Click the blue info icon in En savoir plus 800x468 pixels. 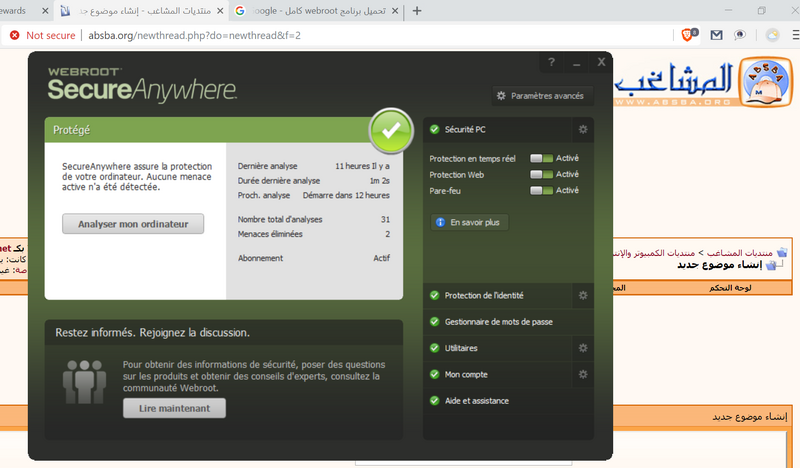pos(440,223)
